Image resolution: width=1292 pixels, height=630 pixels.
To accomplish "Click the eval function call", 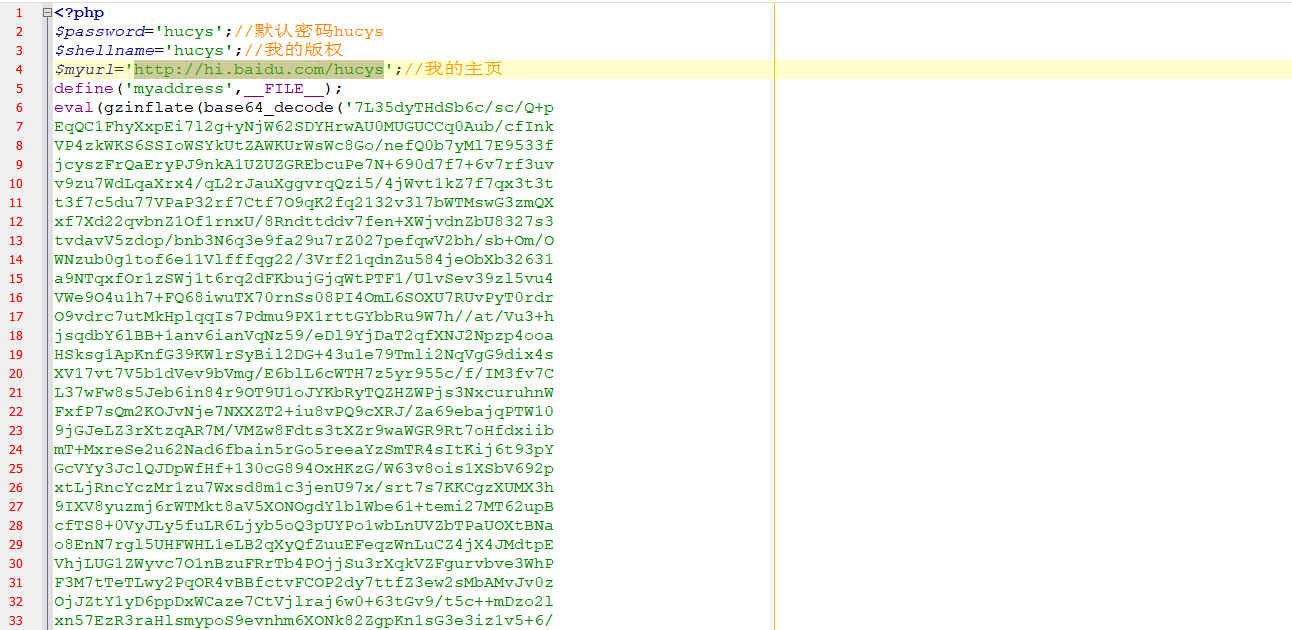I will tap(74, 108).
